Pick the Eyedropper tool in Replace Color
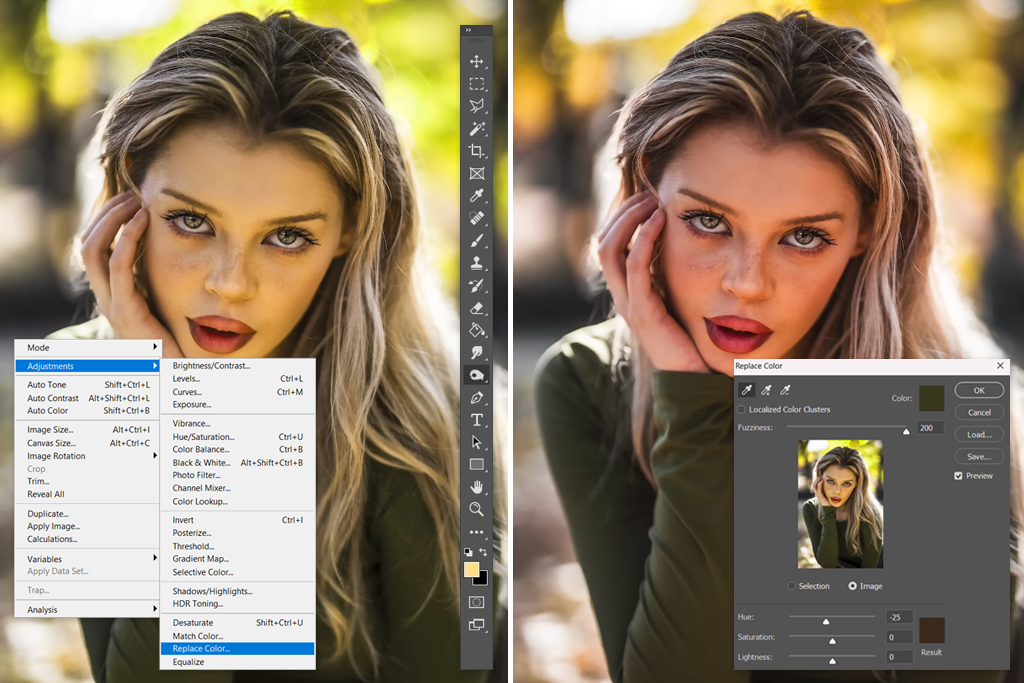 tap(746, 390)
